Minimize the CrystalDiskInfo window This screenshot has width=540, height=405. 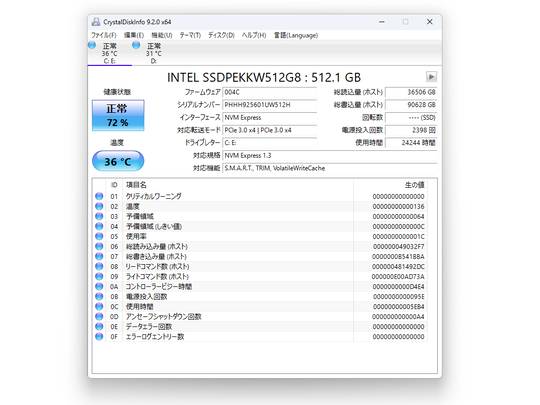click(x=382, y=22)
